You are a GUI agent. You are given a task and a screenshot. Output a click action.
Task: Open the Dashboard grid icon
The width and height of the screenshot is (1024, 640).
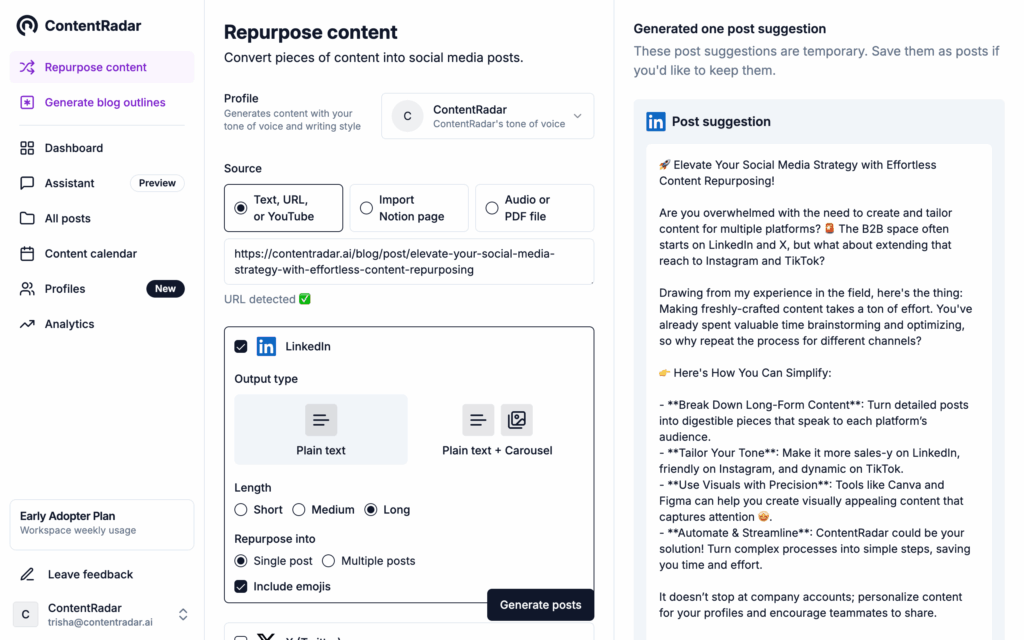tap(27, 148)
